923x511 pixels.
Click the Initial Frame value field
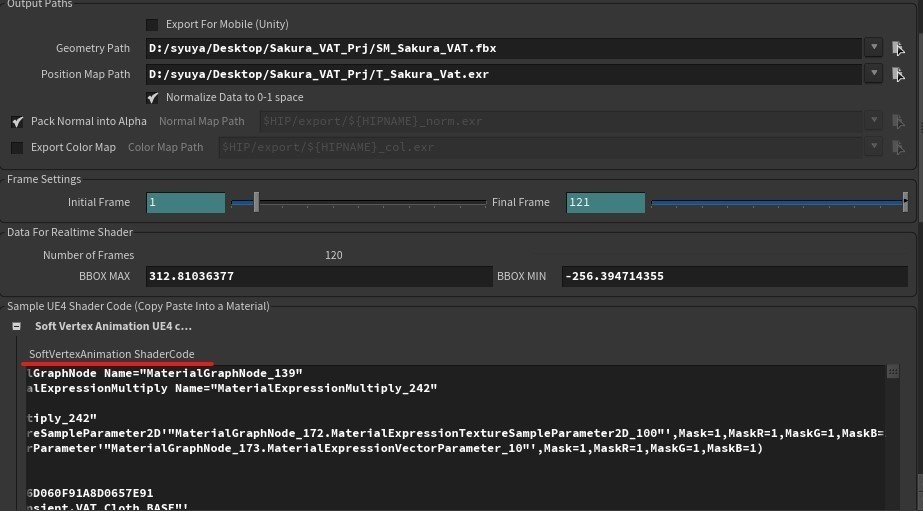tap(186, 202)
